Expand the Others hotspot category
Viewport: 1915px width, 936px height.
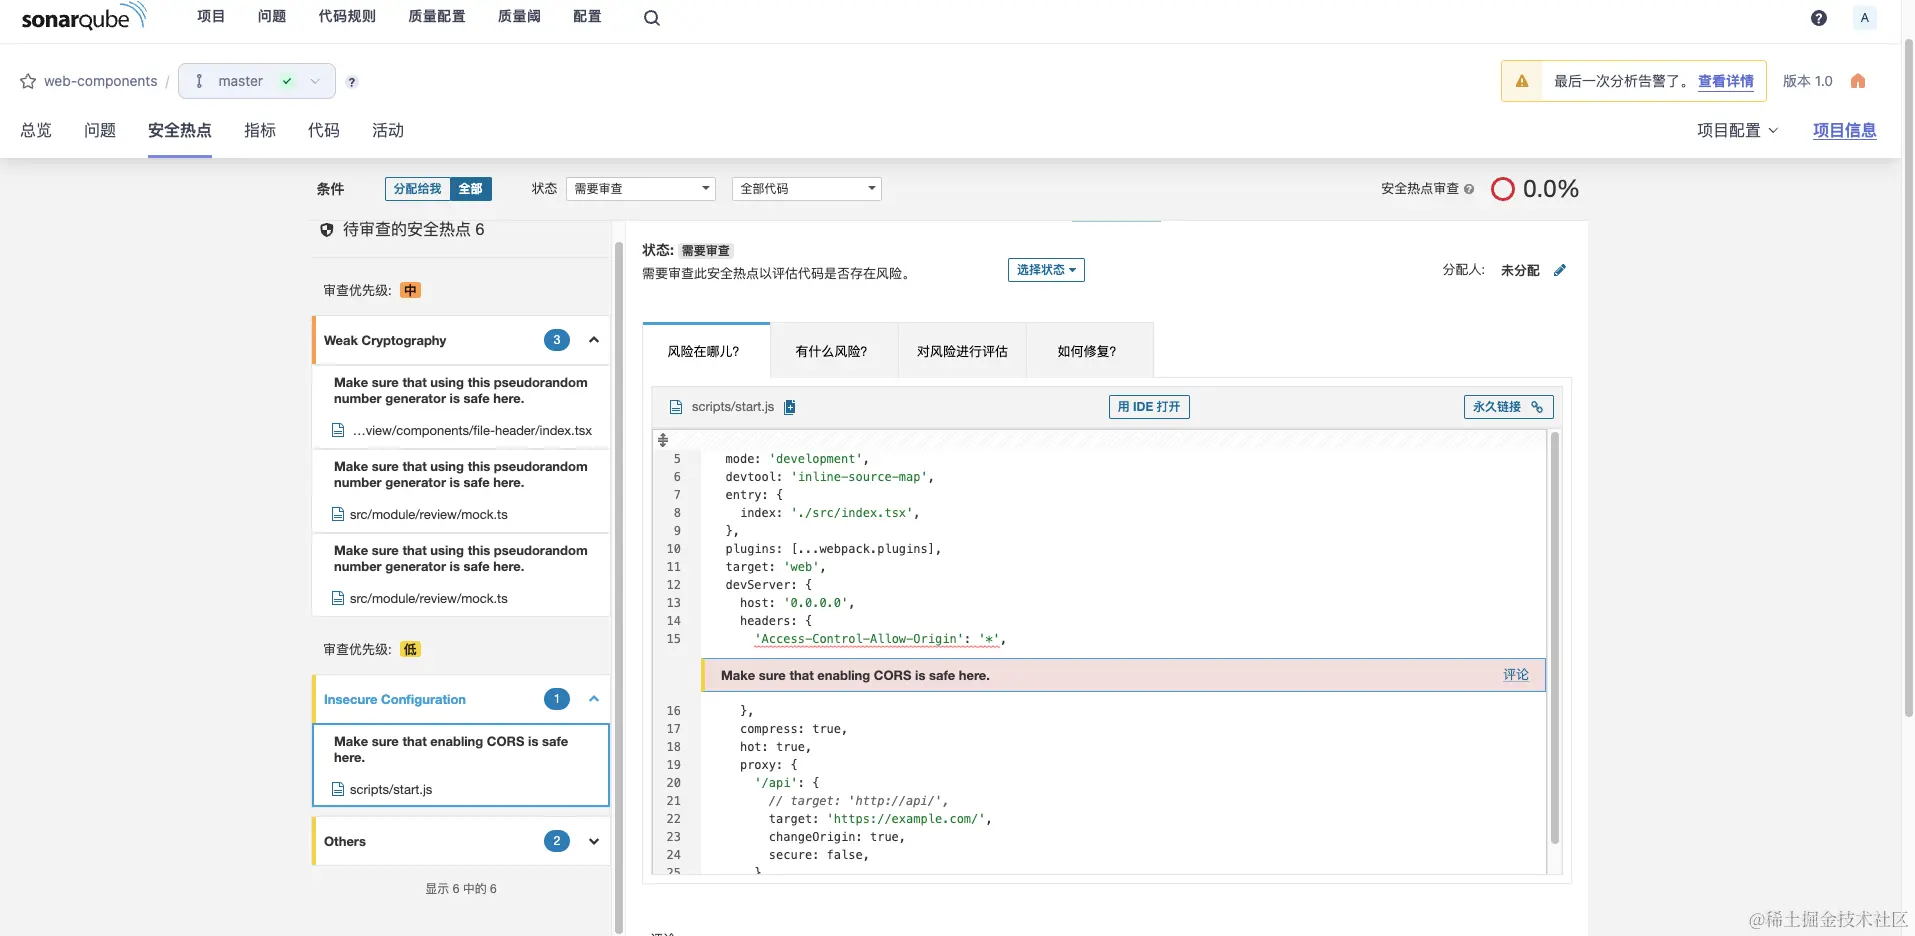pyautogui.click(x=593, y=841)
